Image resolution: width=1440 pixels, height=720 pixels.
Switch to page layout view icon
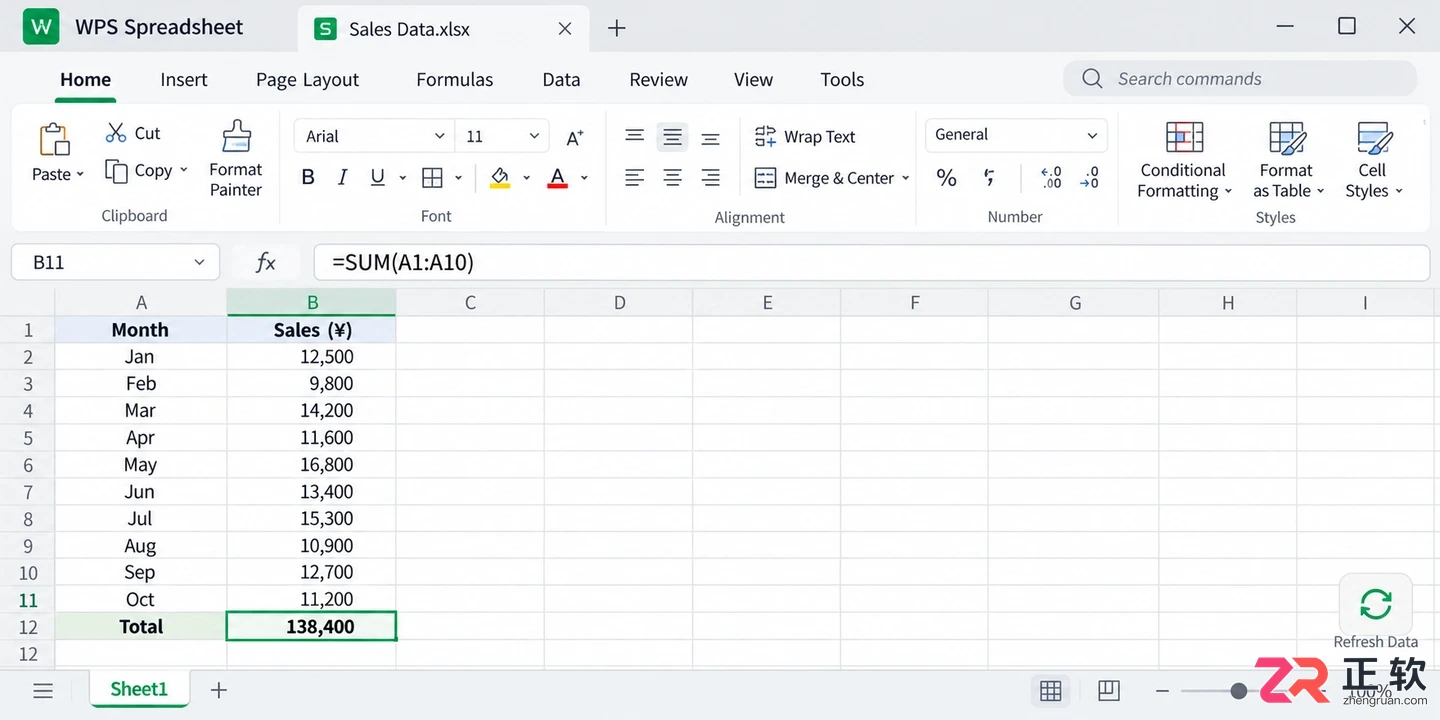click(x=1108, y=690)
